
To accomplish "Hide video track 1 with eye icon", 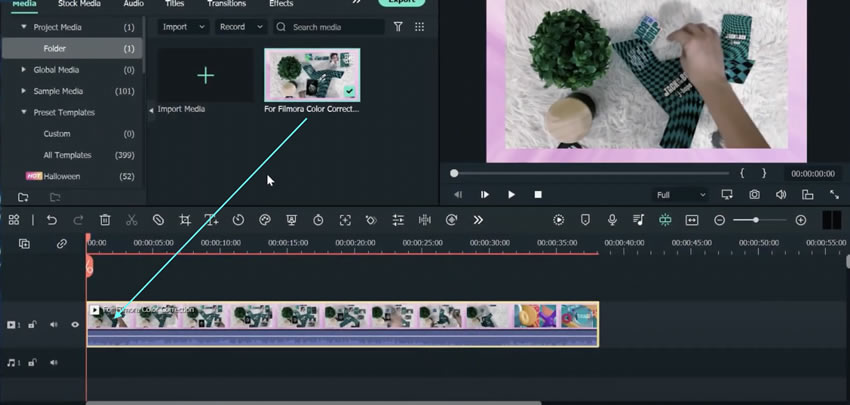I will pos(75,325).
